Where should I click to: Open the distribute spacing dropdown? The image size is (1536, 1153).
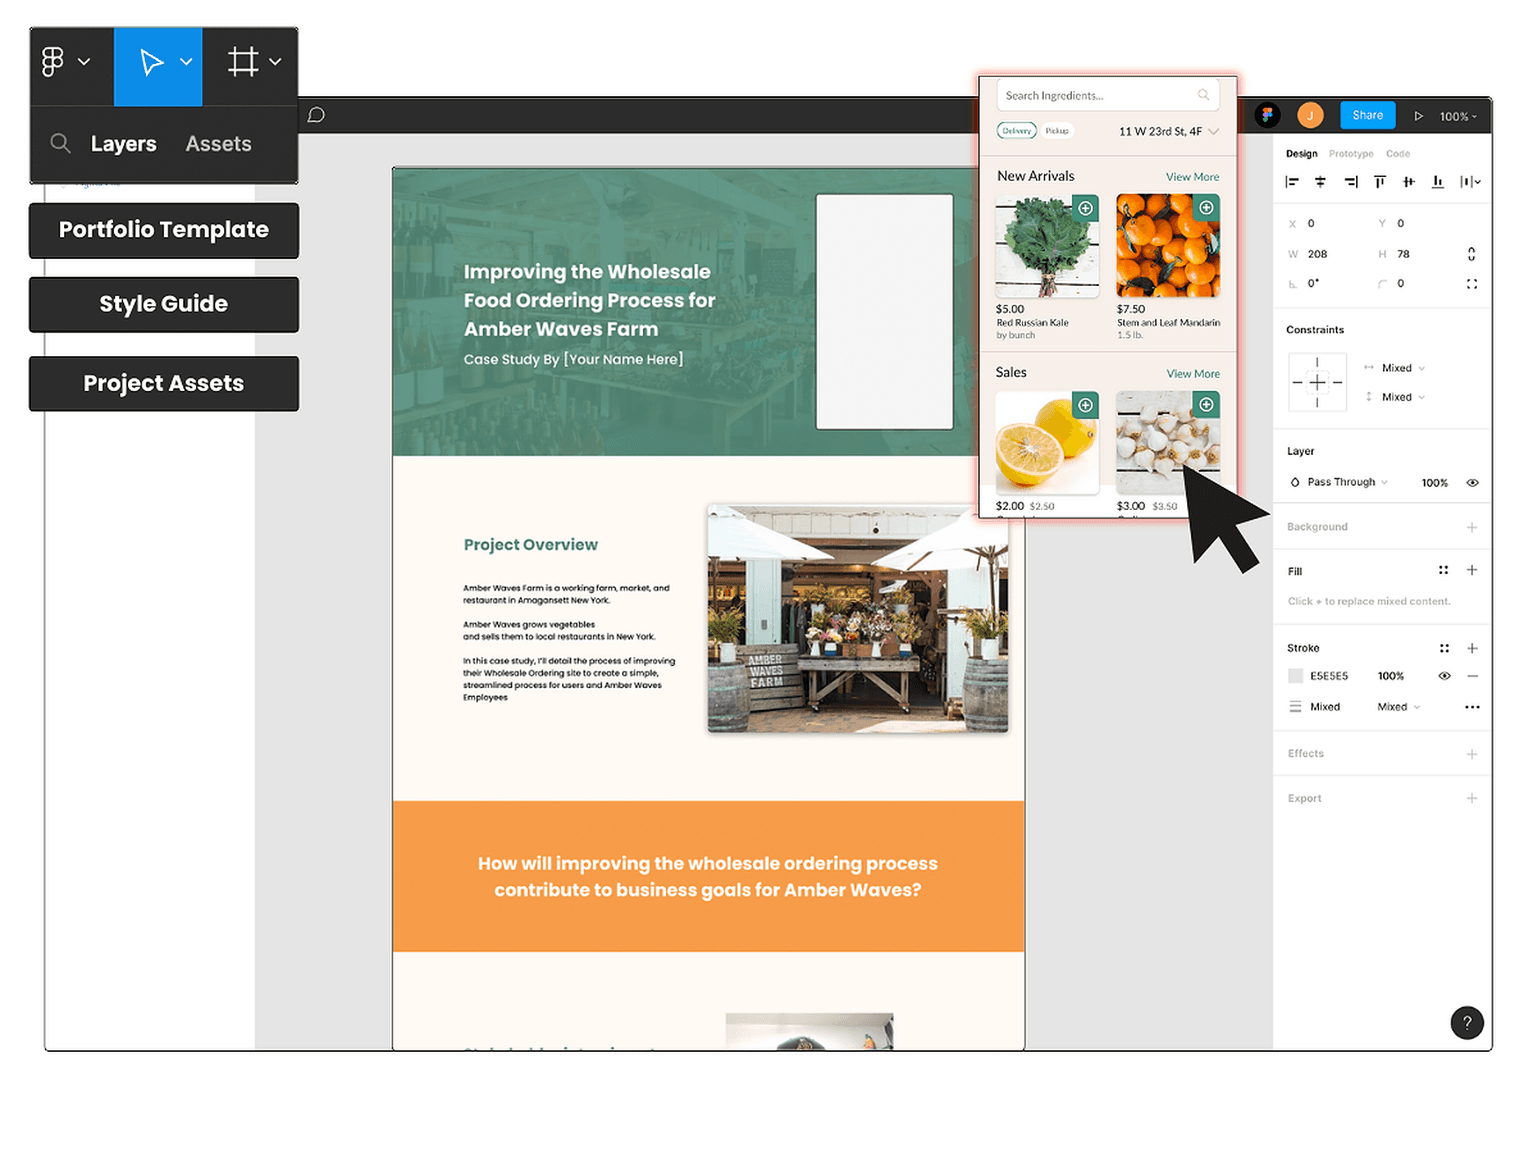pos(1470,182)
